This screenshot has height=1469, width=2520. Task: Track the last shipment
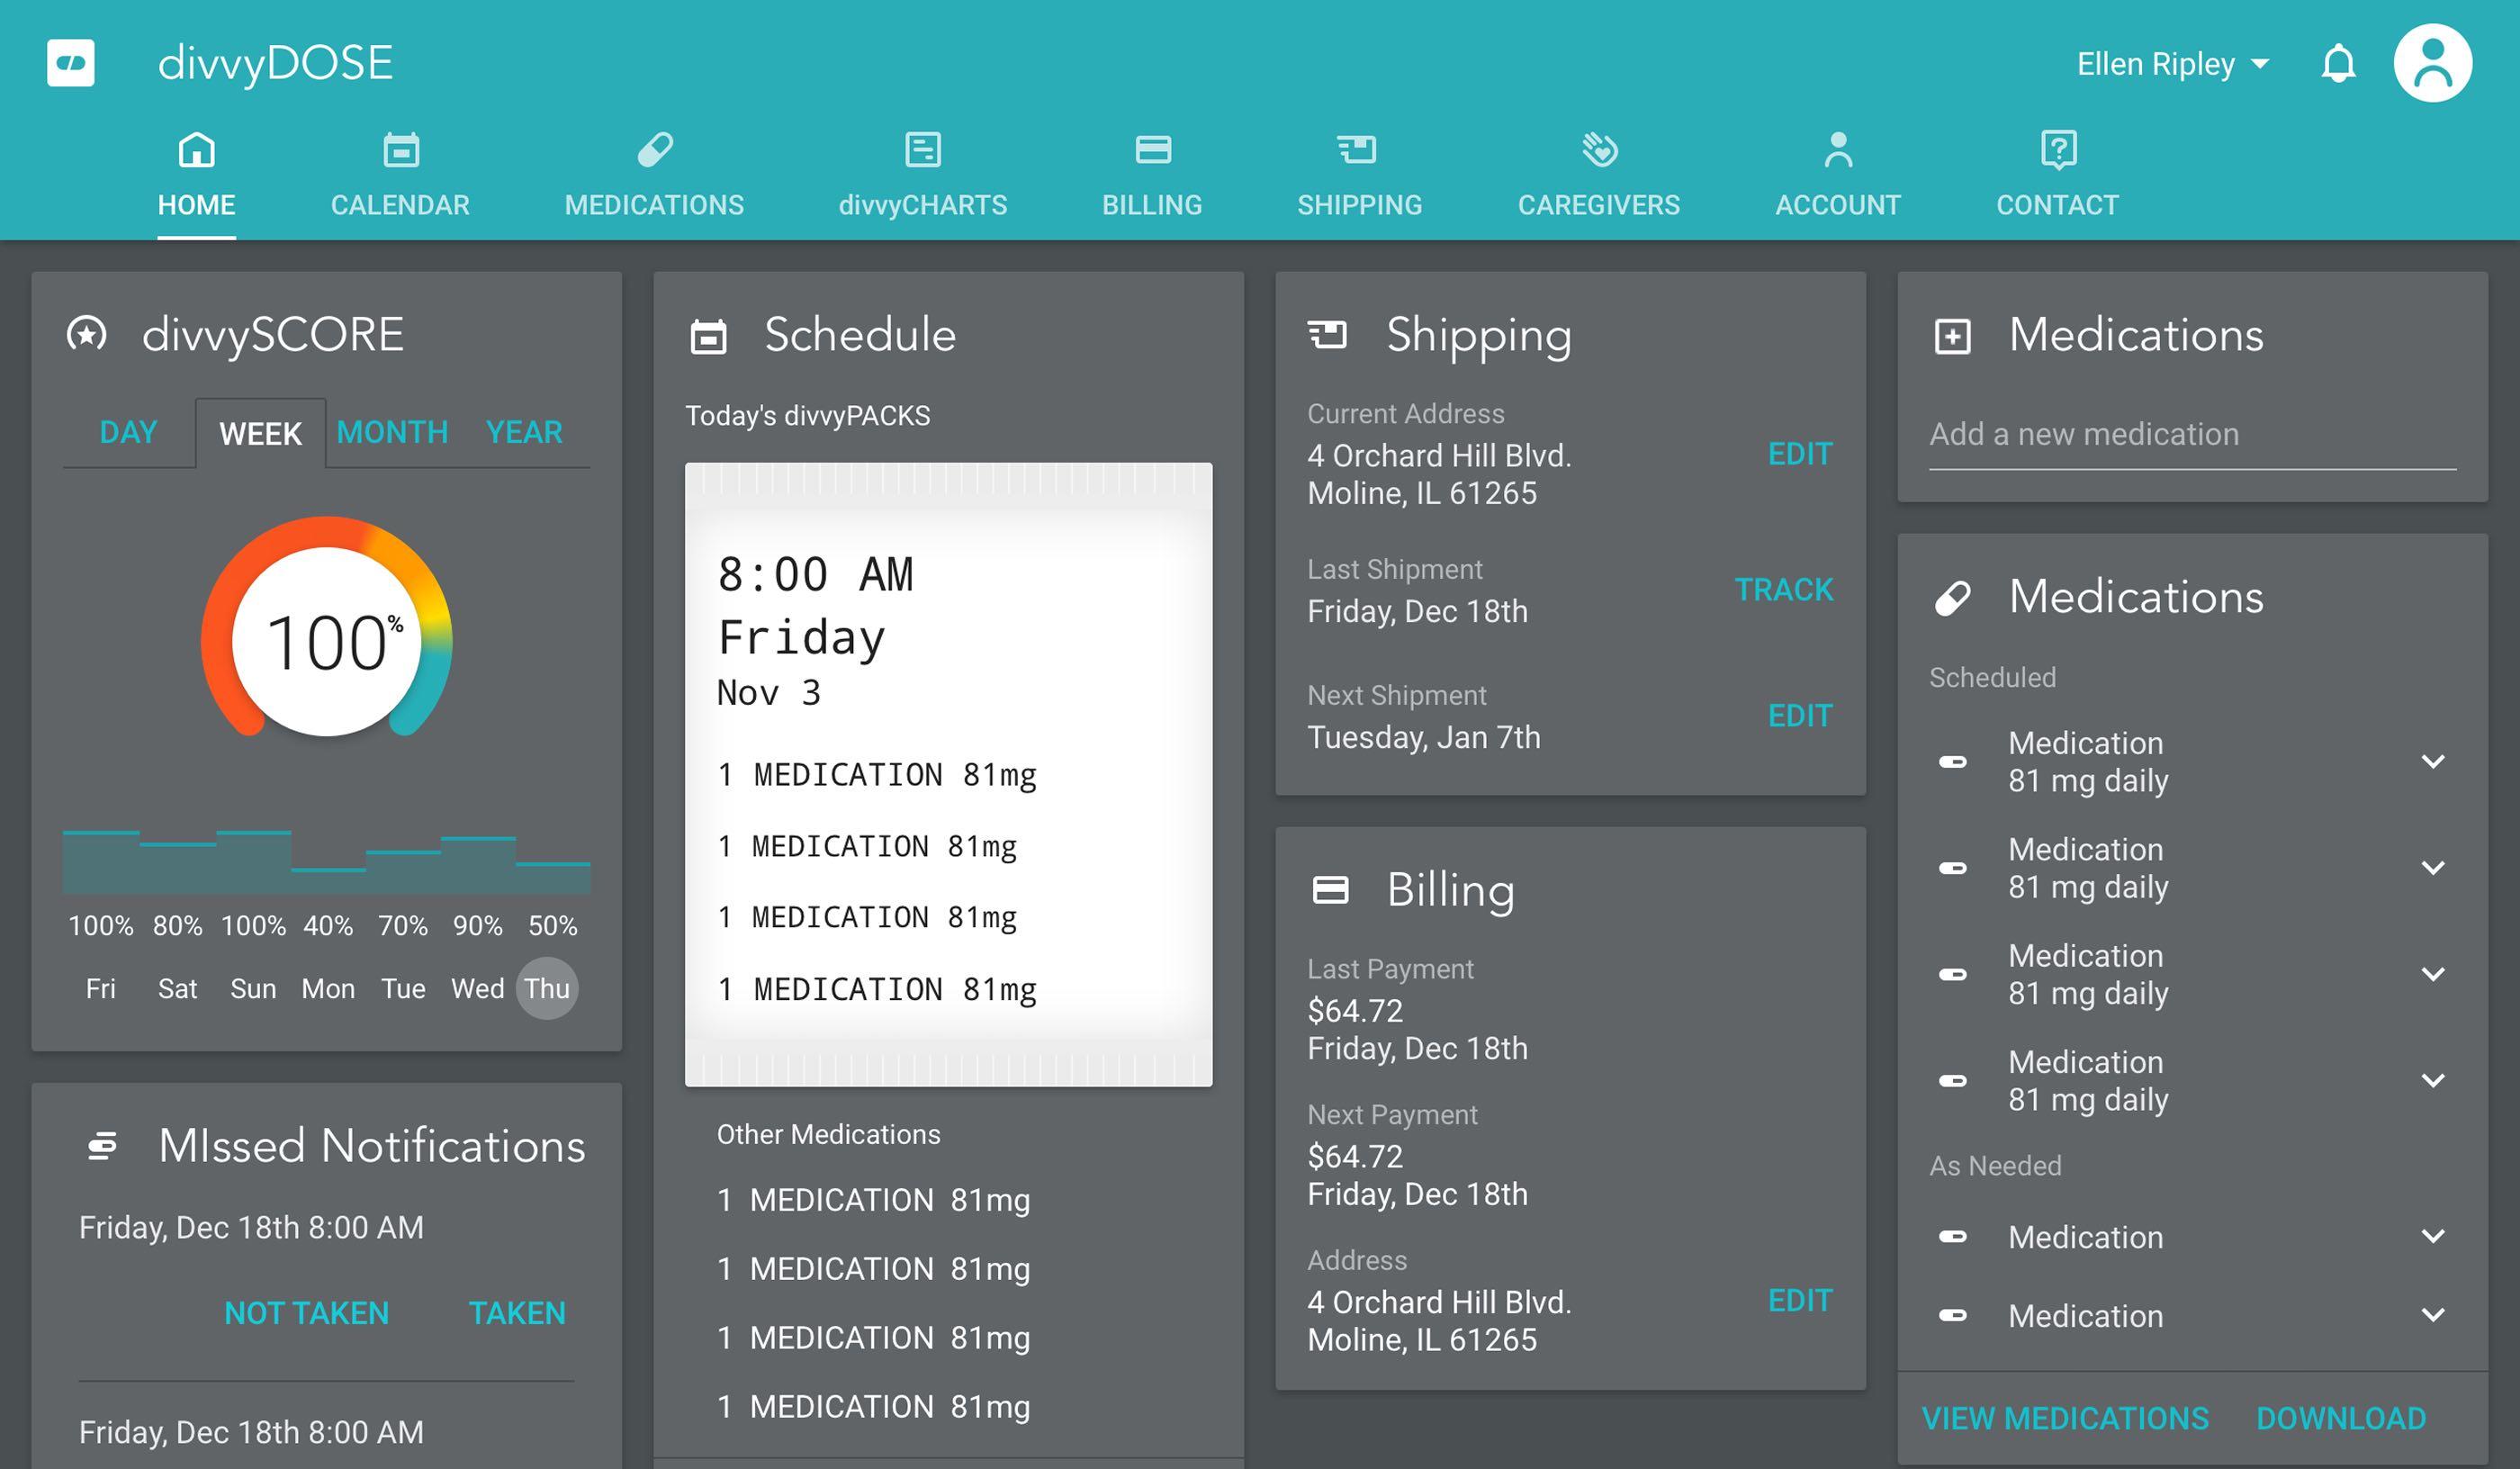(1784, 590)
